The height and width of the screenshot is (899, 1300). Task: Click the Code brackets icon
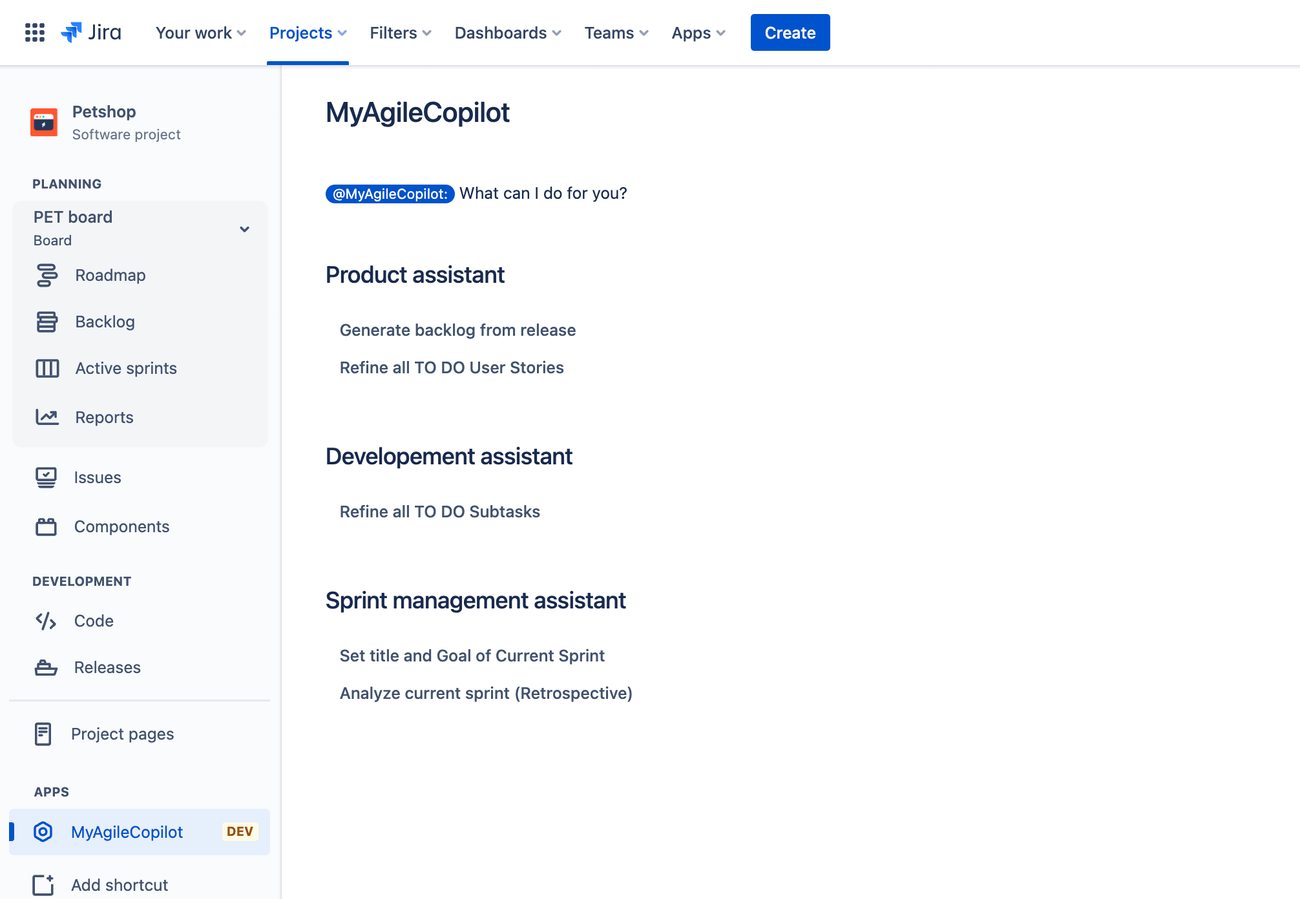point(46,621)
